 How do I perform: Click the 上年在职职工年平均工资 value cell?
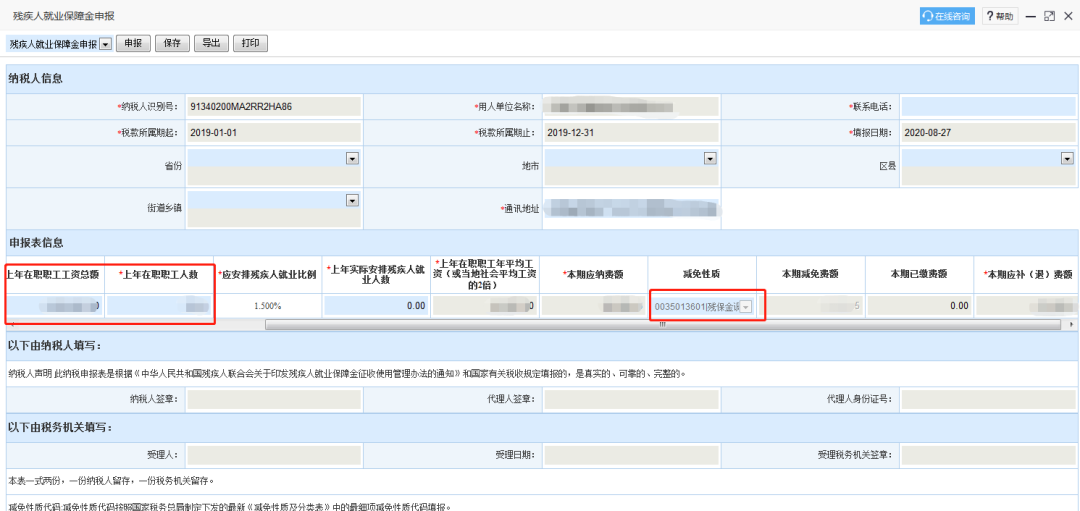tap(485, 306)
